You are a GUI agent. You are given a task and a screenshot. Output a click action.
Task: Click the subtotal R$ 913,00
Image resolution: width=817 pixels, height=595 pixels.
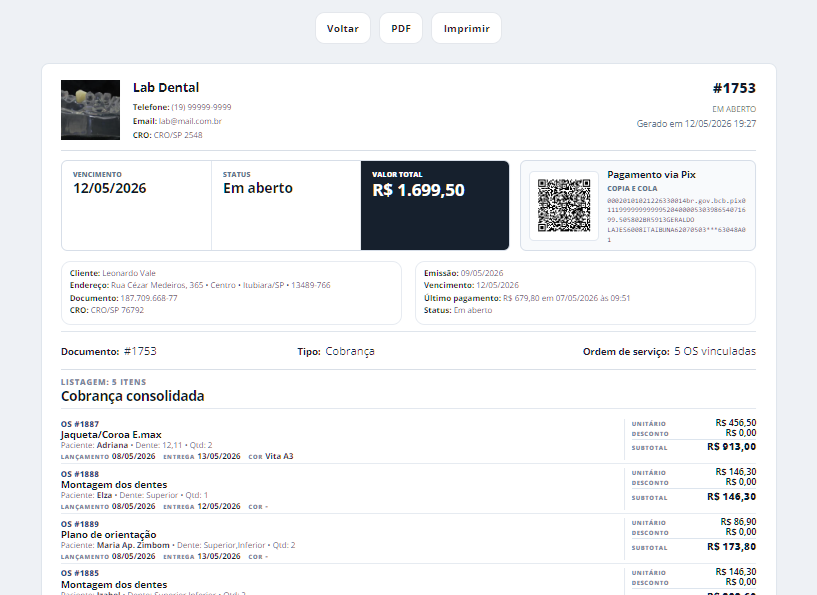click(732, 447)
